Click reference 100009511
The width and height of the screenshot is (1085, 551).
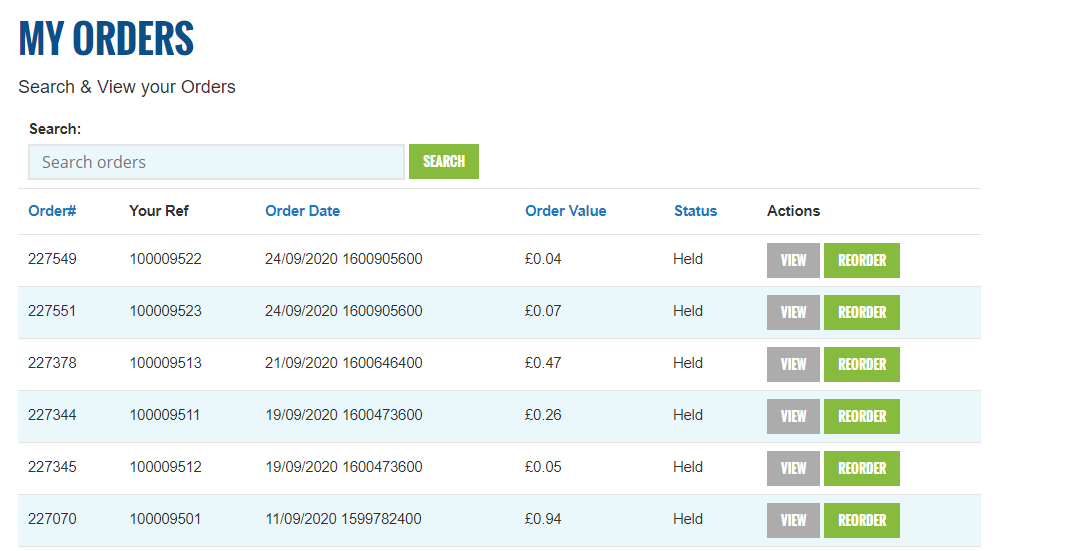[165, 415]
